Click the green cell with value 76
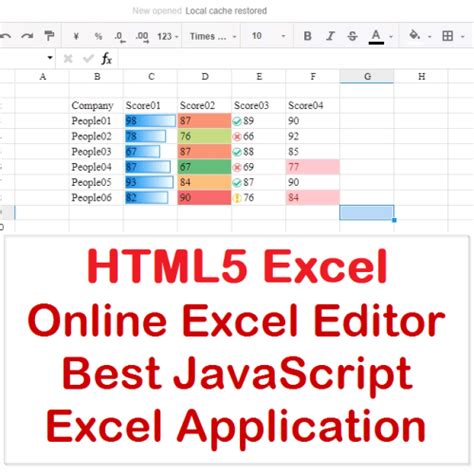This screenshot has height=474, width=474. tap(204, 136)
